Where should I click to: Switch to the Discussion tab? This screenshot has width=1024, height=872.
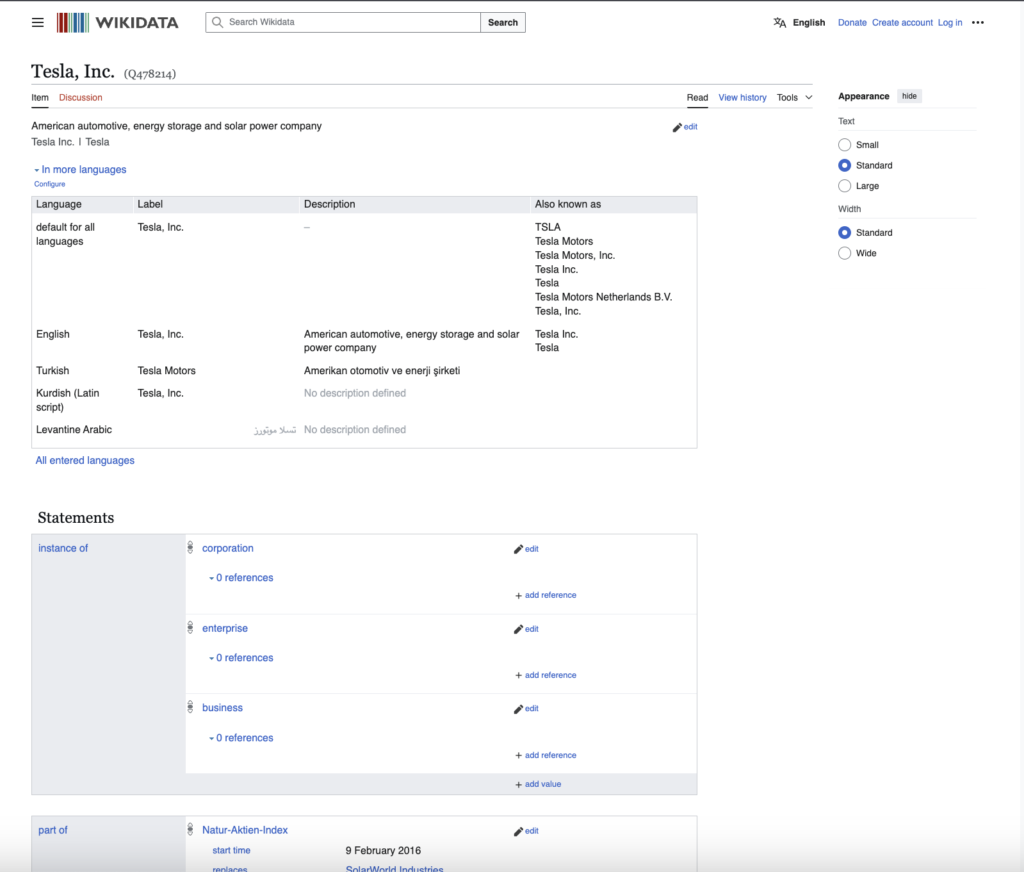pos(80,97)
